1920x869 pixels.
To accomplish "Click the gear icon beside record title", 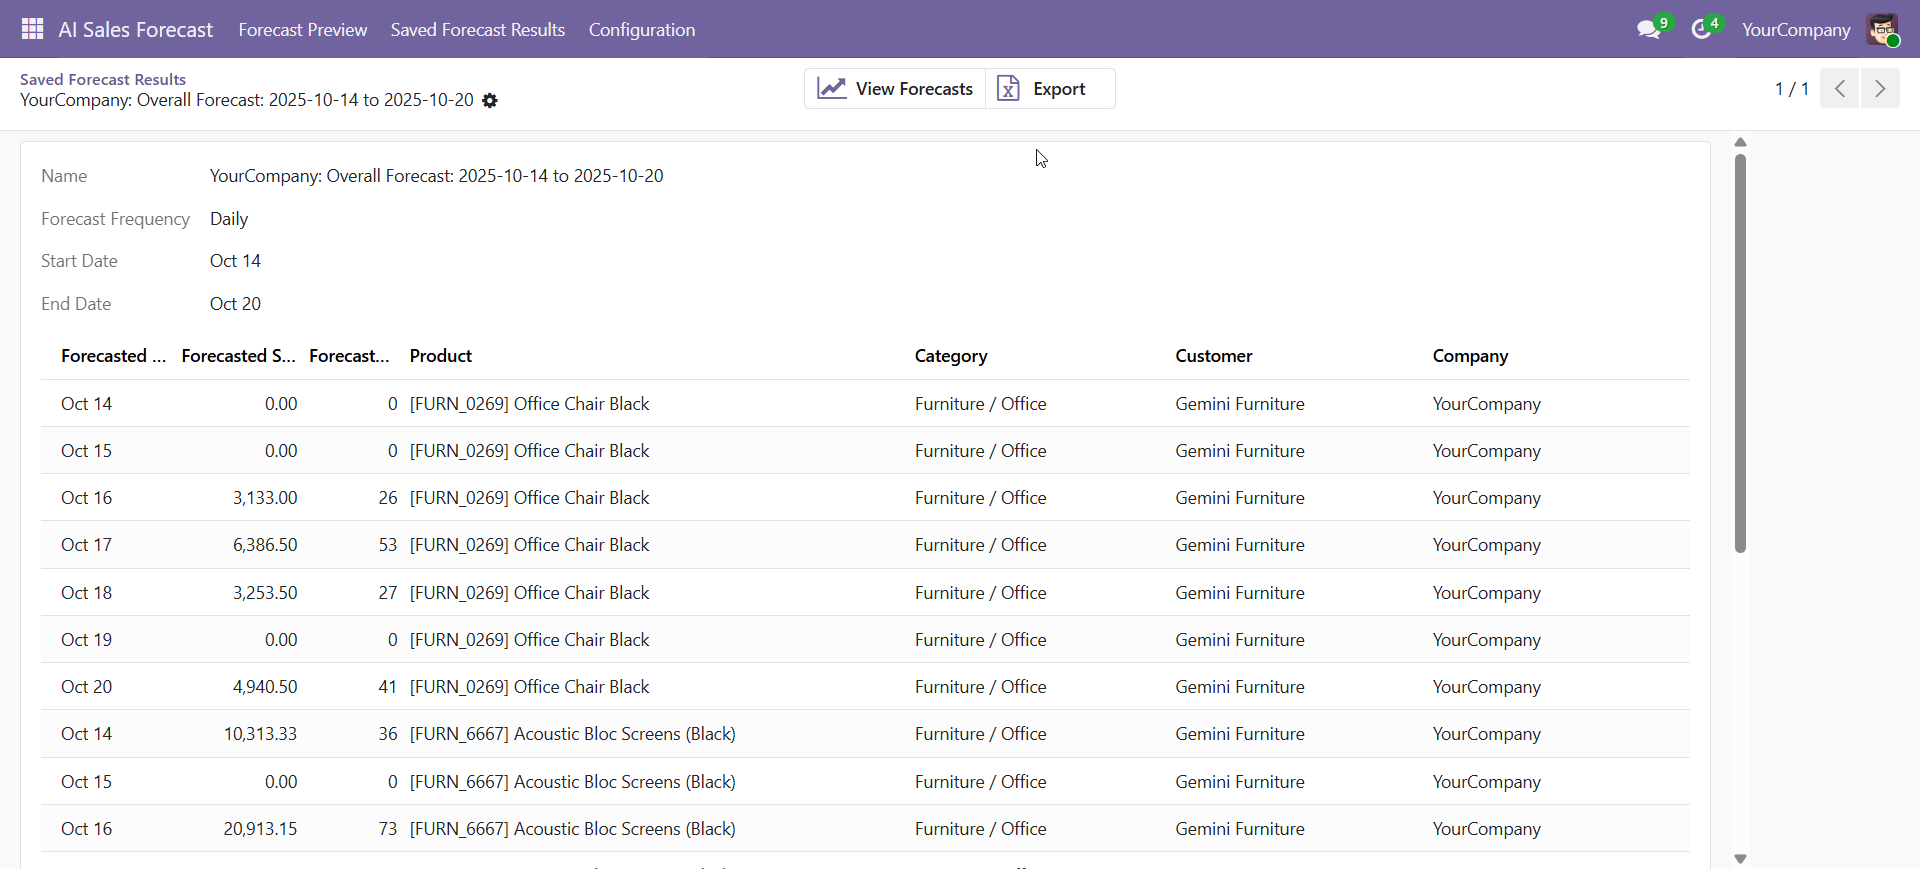I will tap(490, 101).
